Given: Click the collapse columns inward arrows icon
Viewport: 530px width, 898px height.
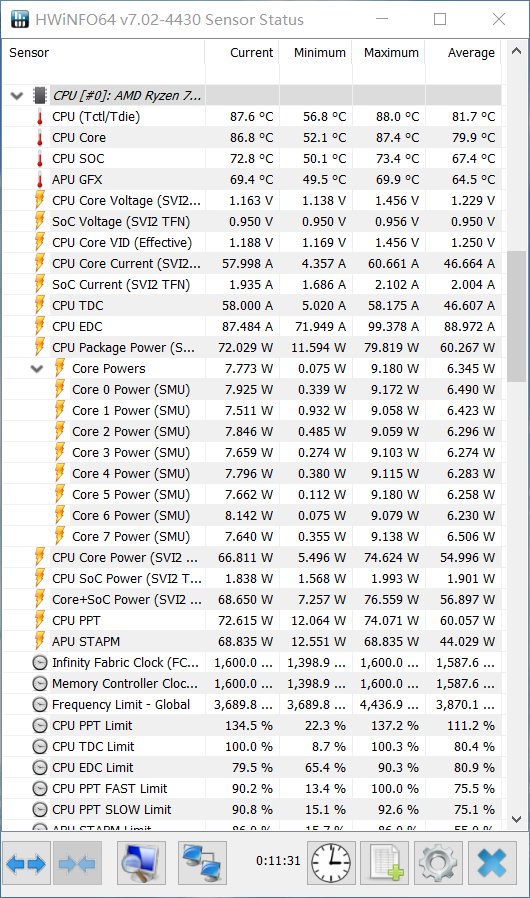Looking at the screenshot, I should point(77,862).
